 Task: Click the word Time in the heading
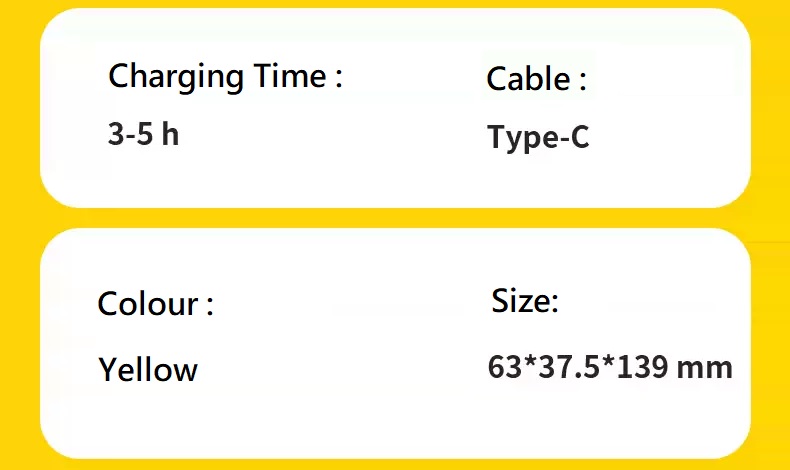[x=290, y=76]
